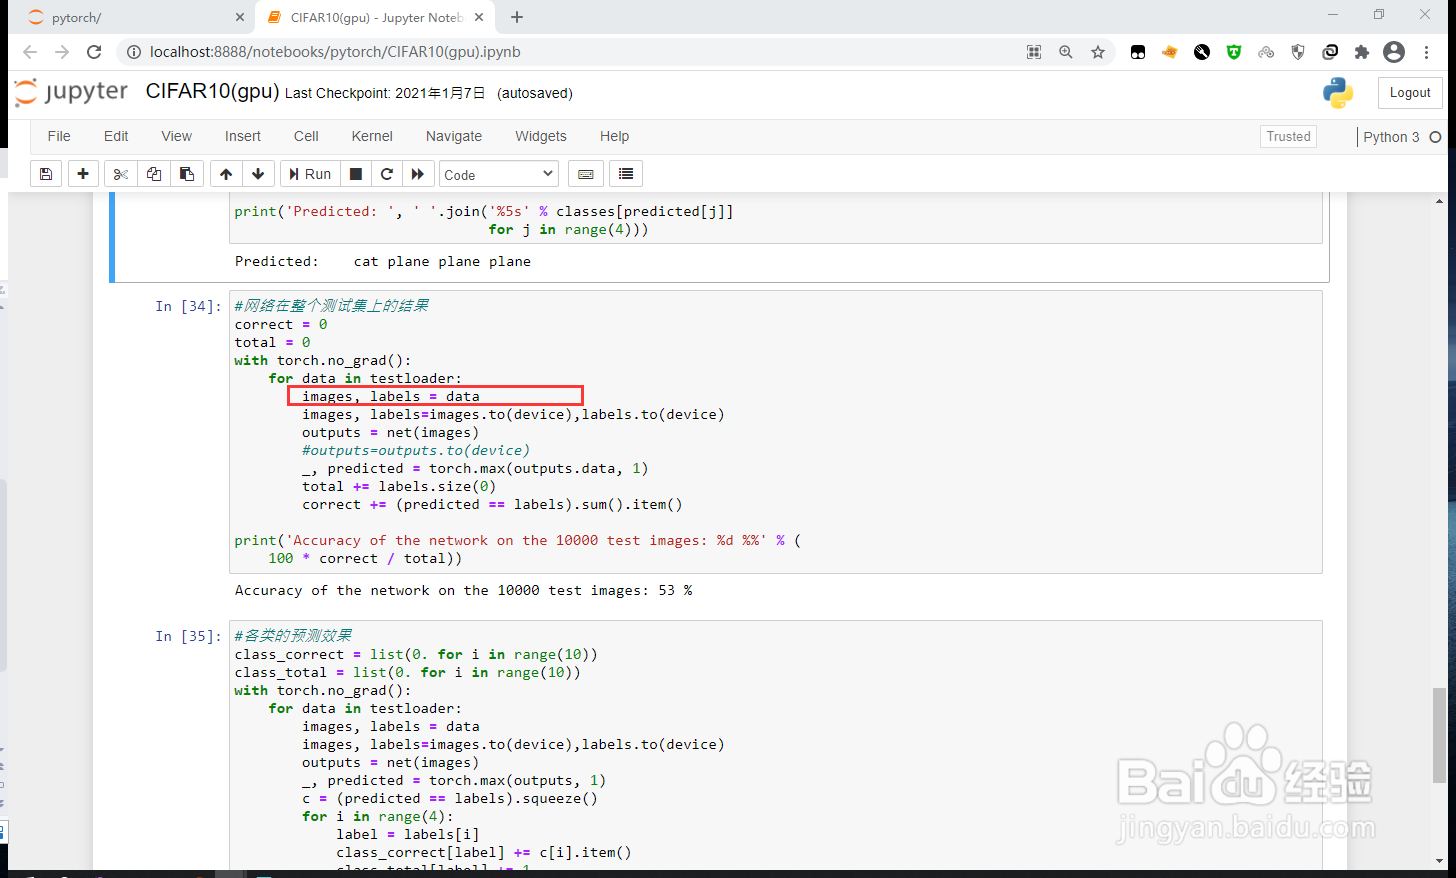Click the page vertical scrollbar thumb
The height and width of the screenshot is (878, 1456).
click(x=1439, y=735)
